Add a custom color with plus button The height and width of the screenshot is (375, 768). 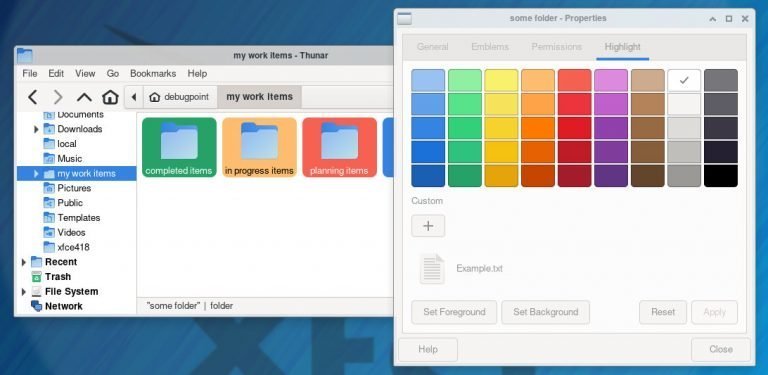pos(428,226)
